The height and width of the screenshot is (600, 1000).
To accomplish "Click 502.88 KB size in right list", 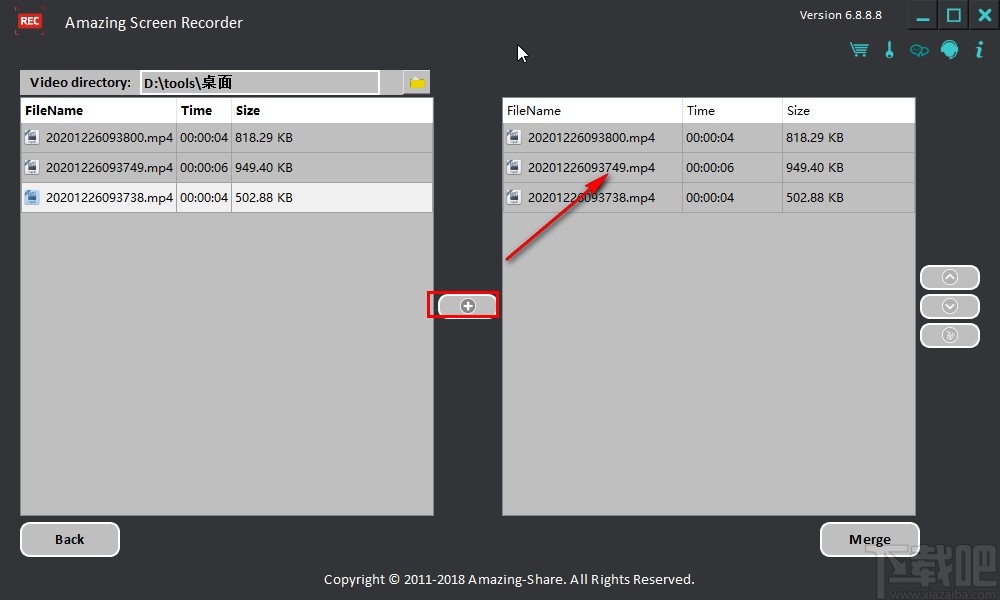I will click(x=814, y=198).
